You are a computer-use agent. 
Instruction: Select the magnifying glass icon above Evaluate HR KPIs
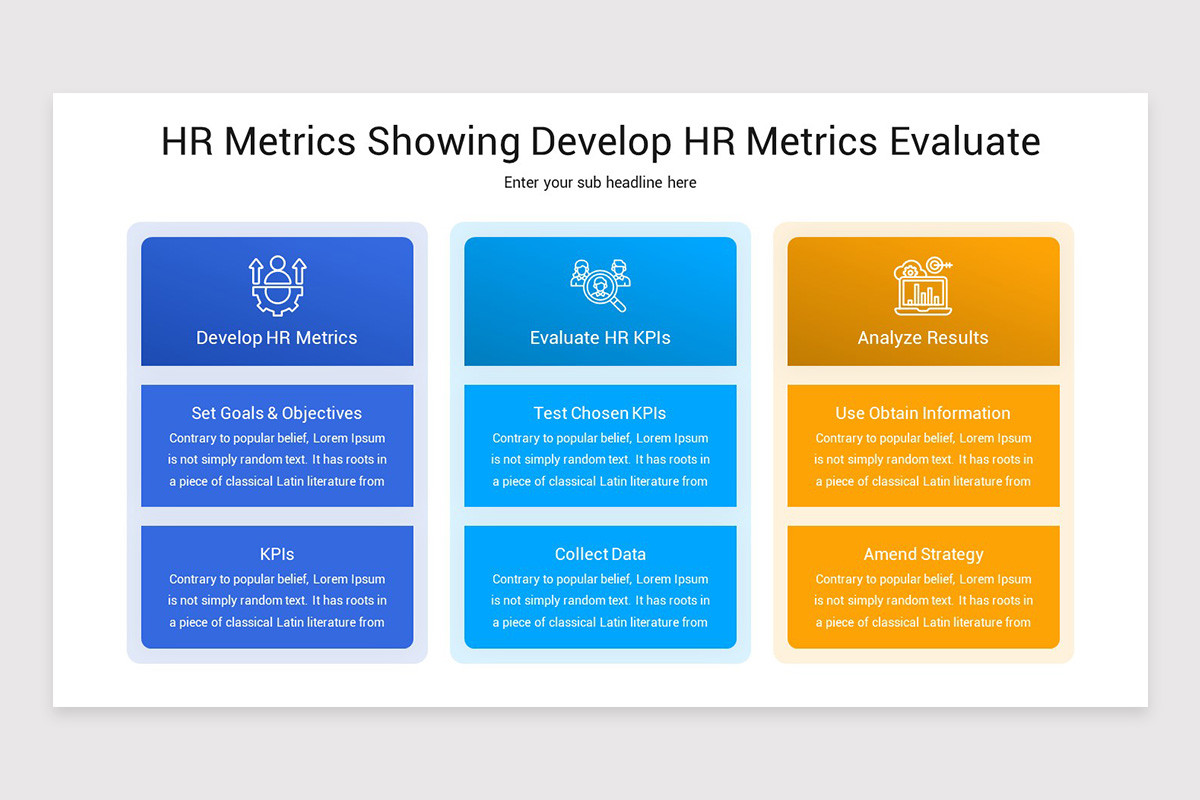(x=600, y=284)
